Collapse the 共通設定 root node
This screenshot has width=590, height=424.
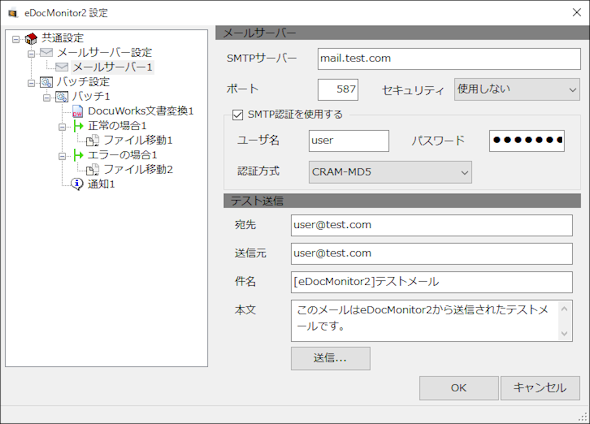16,39
